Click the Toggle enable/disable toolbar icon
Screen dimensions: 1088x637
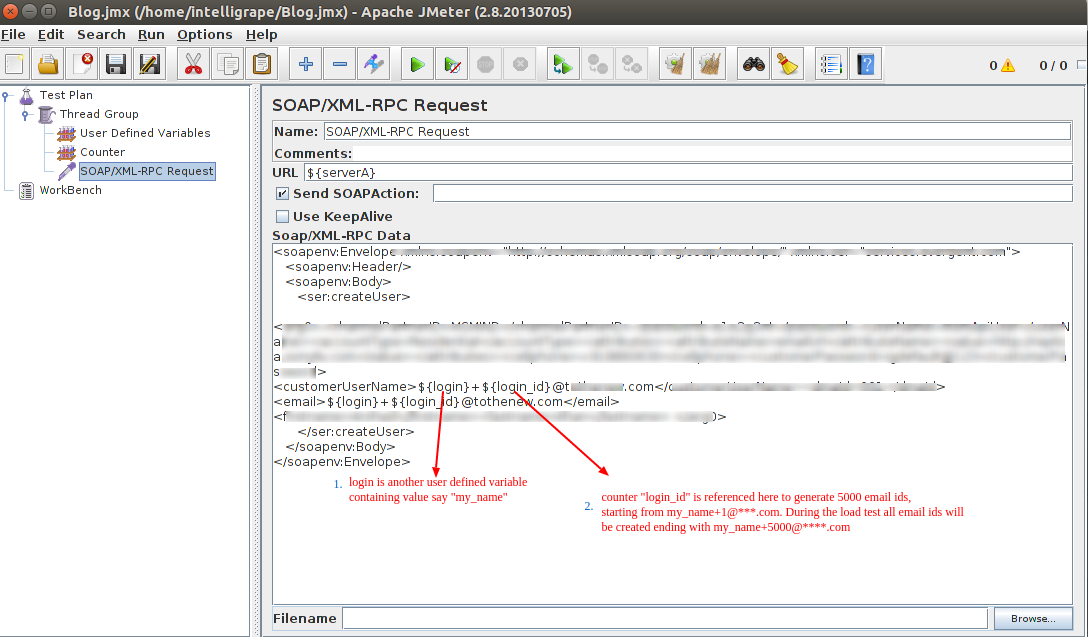[x=373, y=65]
